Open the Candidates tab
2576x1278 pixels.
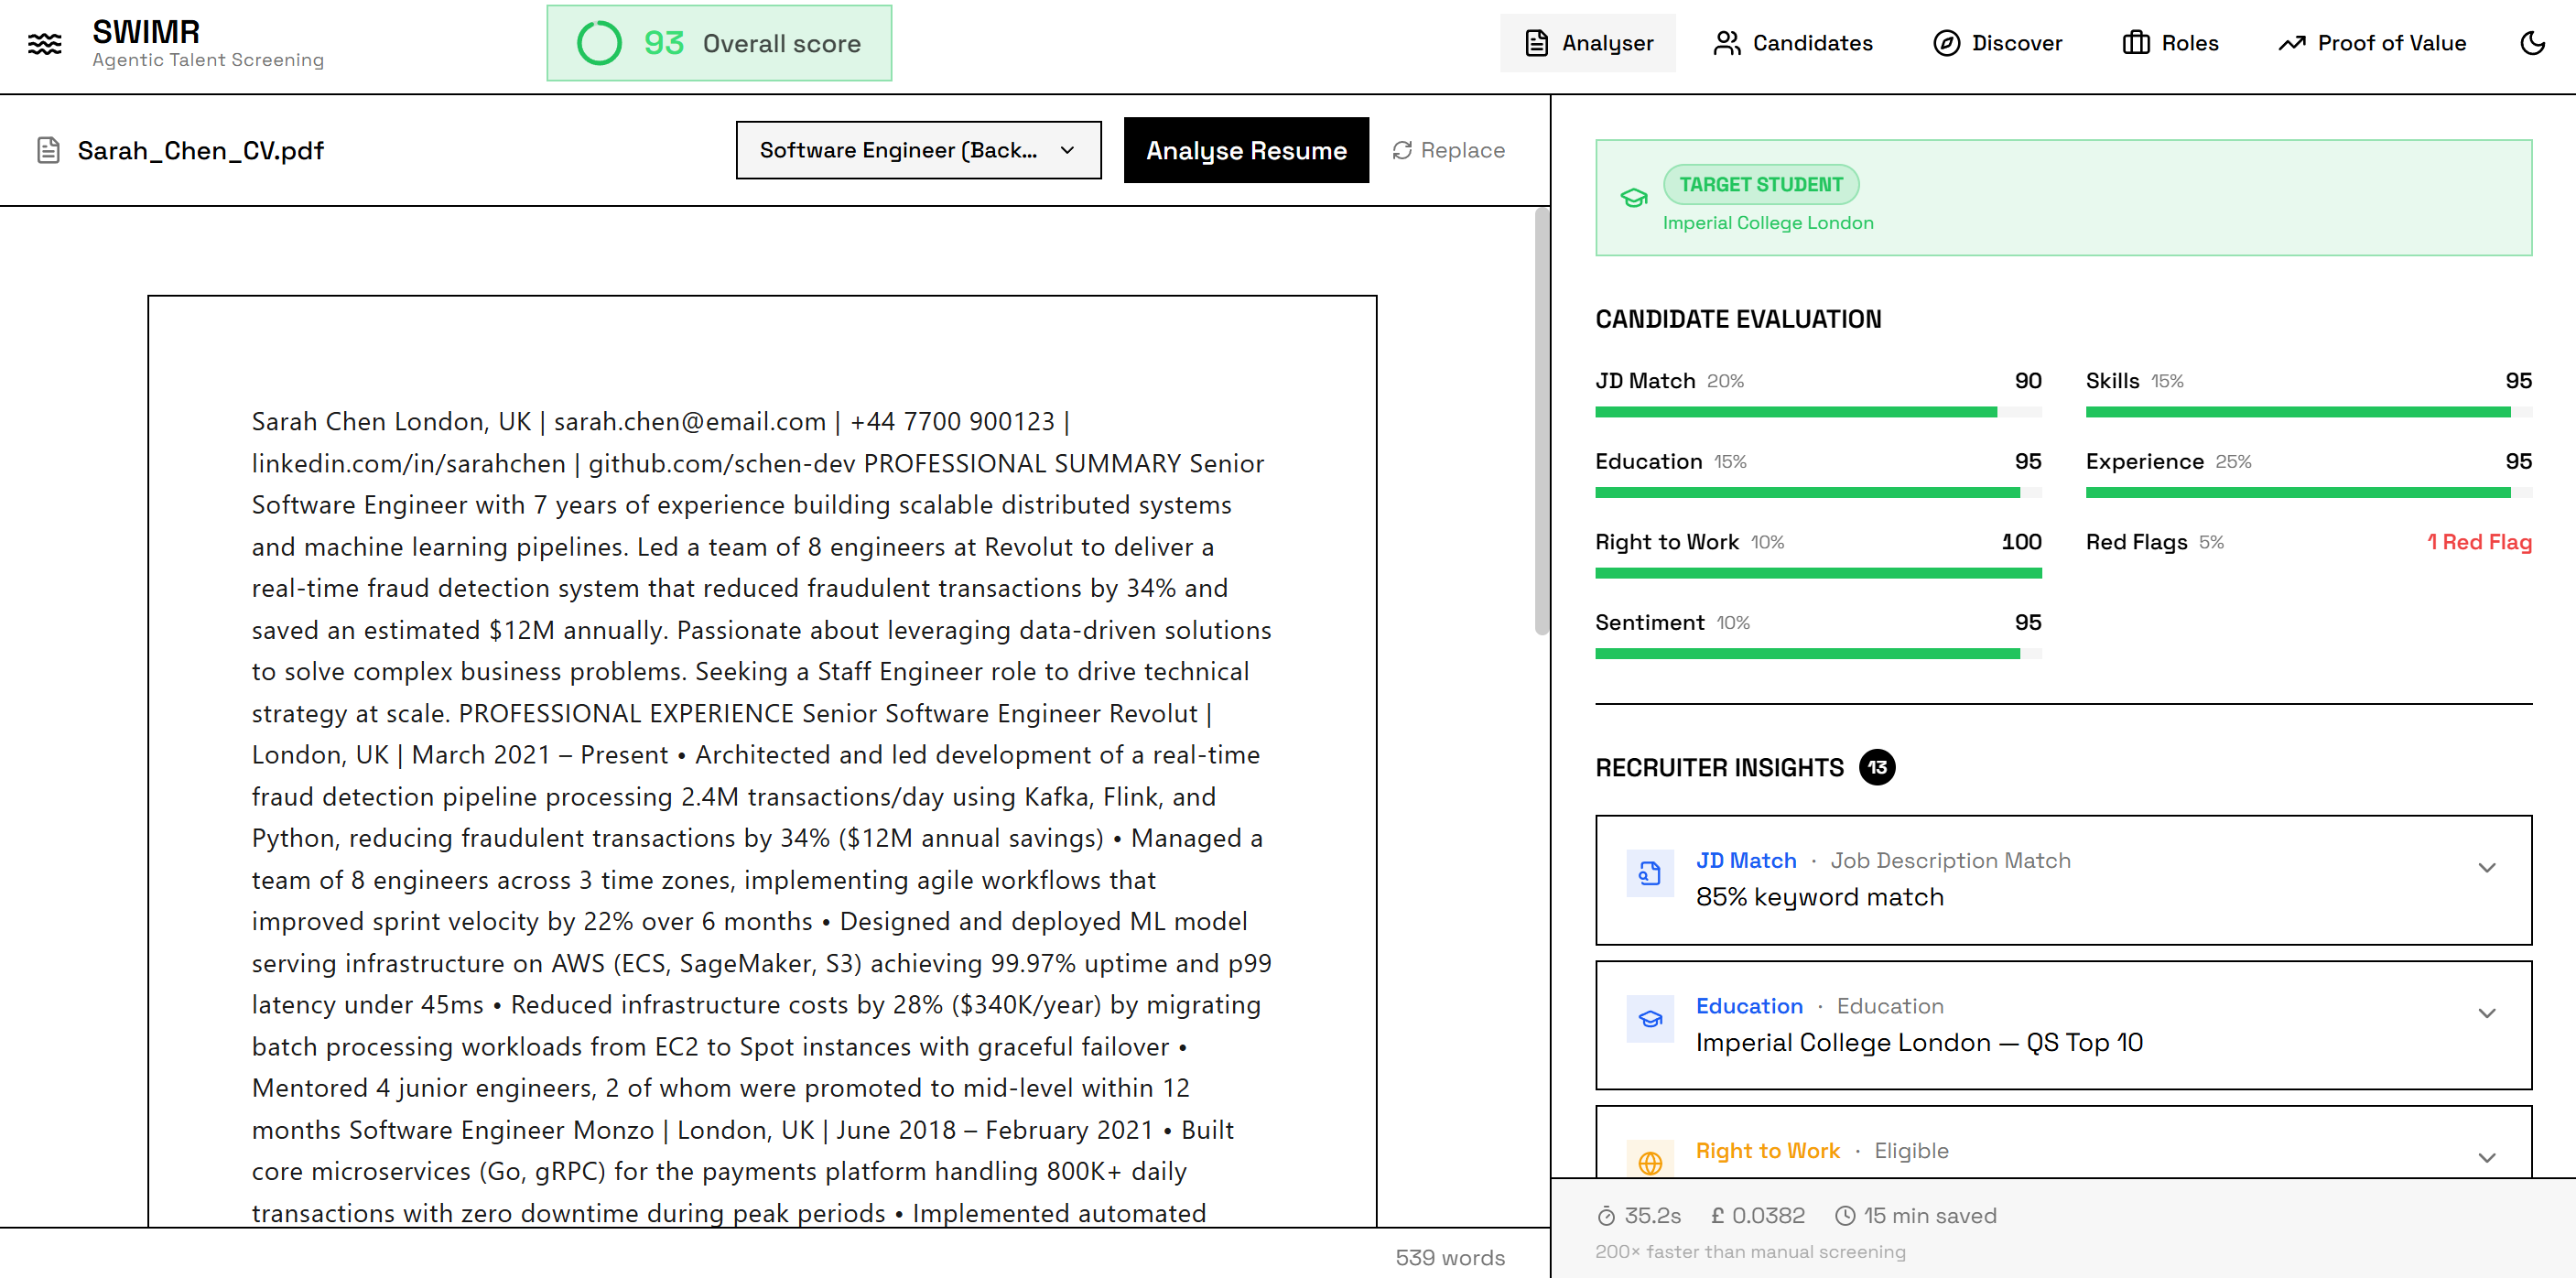click(1792, 43)
